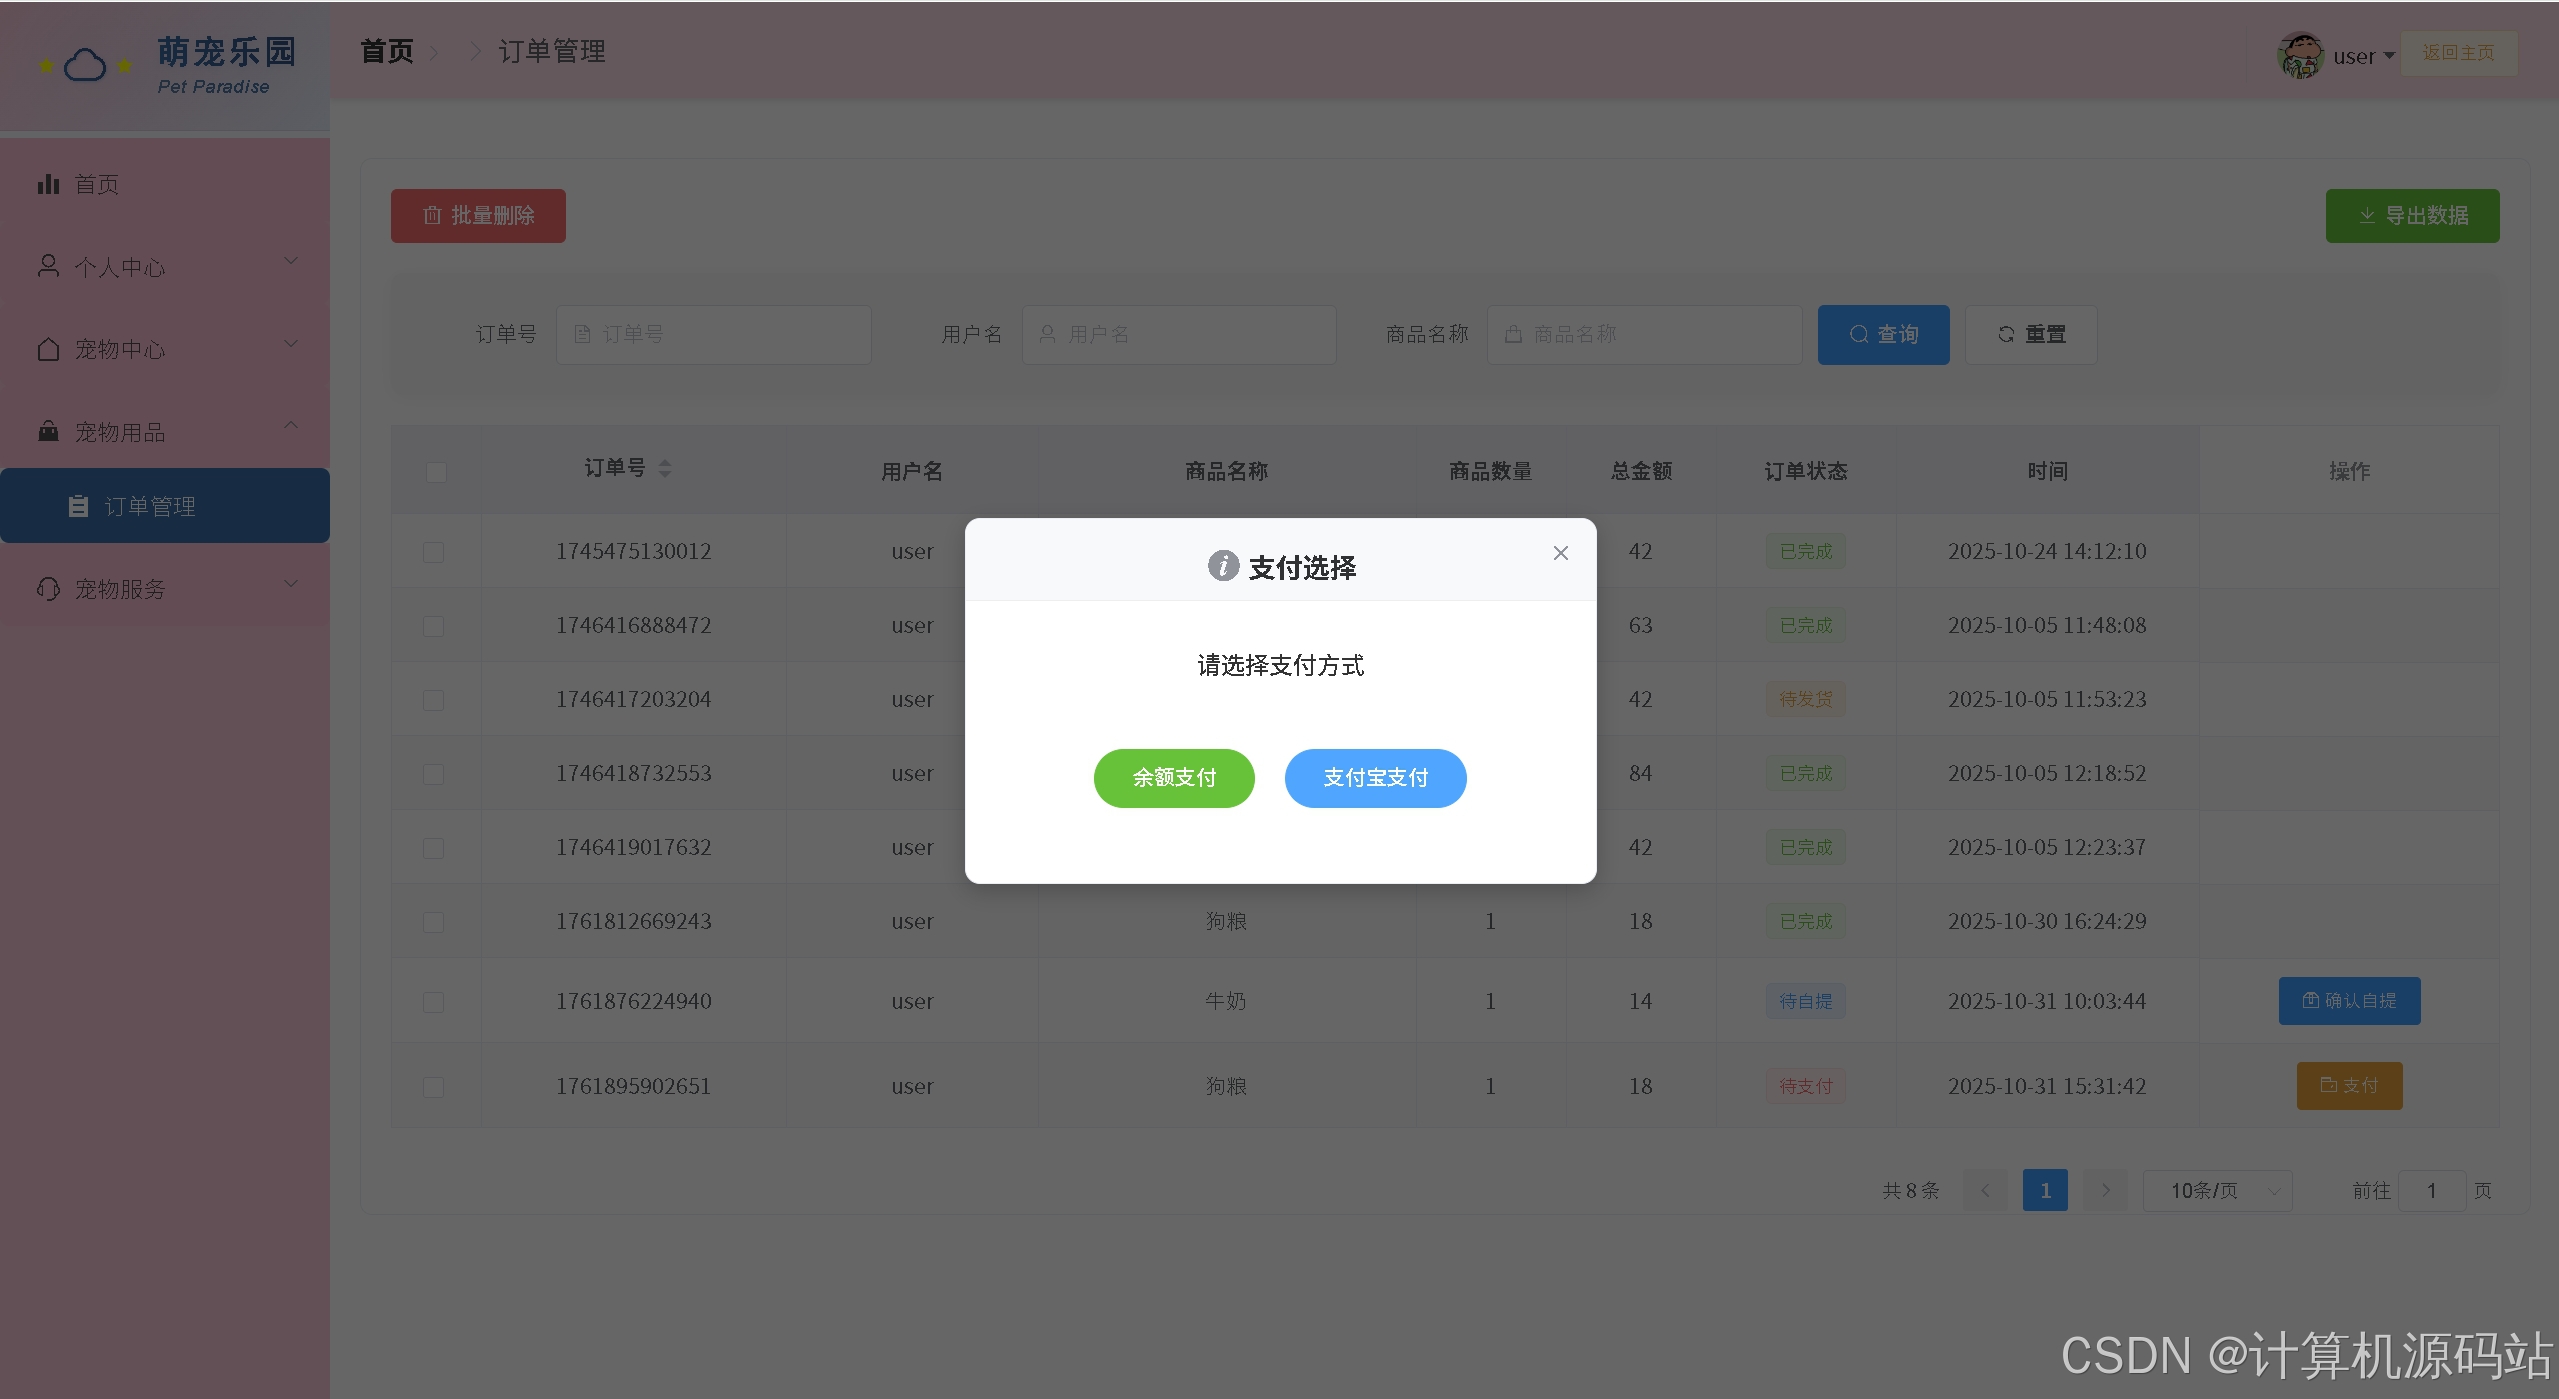This screenshot has width=2559, height=1399.
Task: Toggle the select-all checkbox in table header
Action: (x=436, y=472)
